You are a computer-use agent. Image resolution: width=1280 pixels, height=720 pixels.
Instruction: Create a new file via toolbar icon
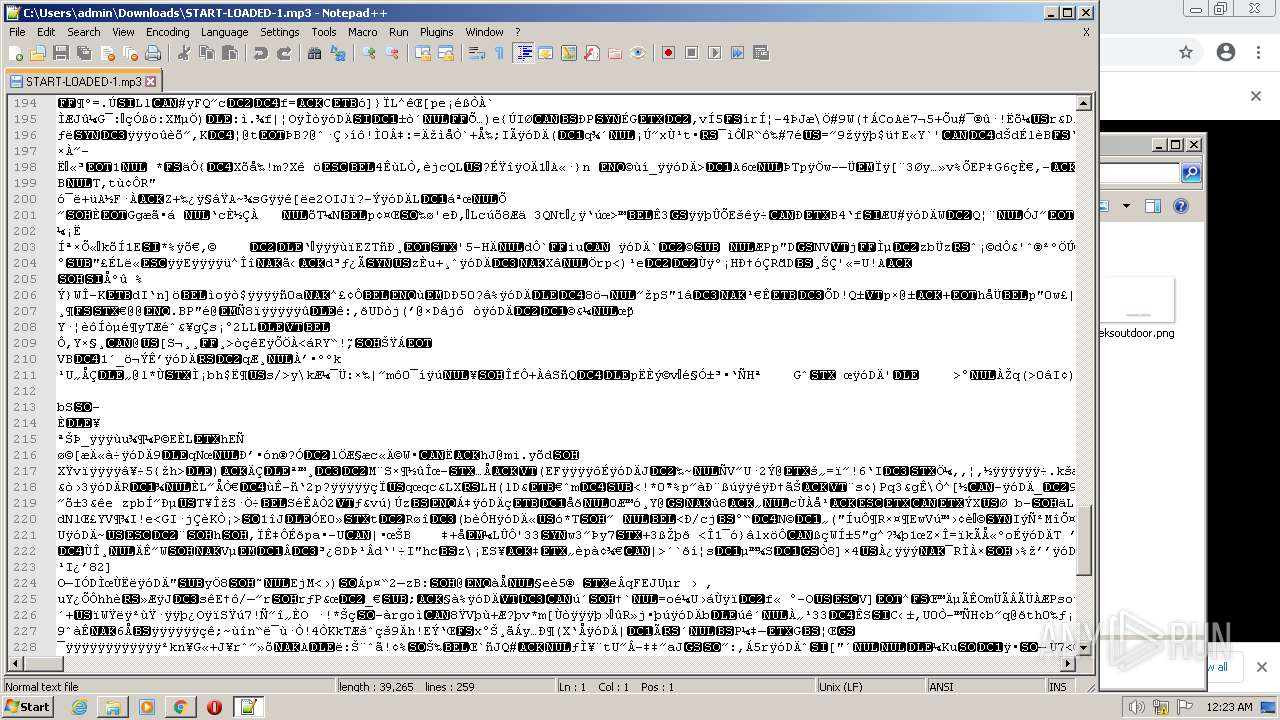[16, 53]
